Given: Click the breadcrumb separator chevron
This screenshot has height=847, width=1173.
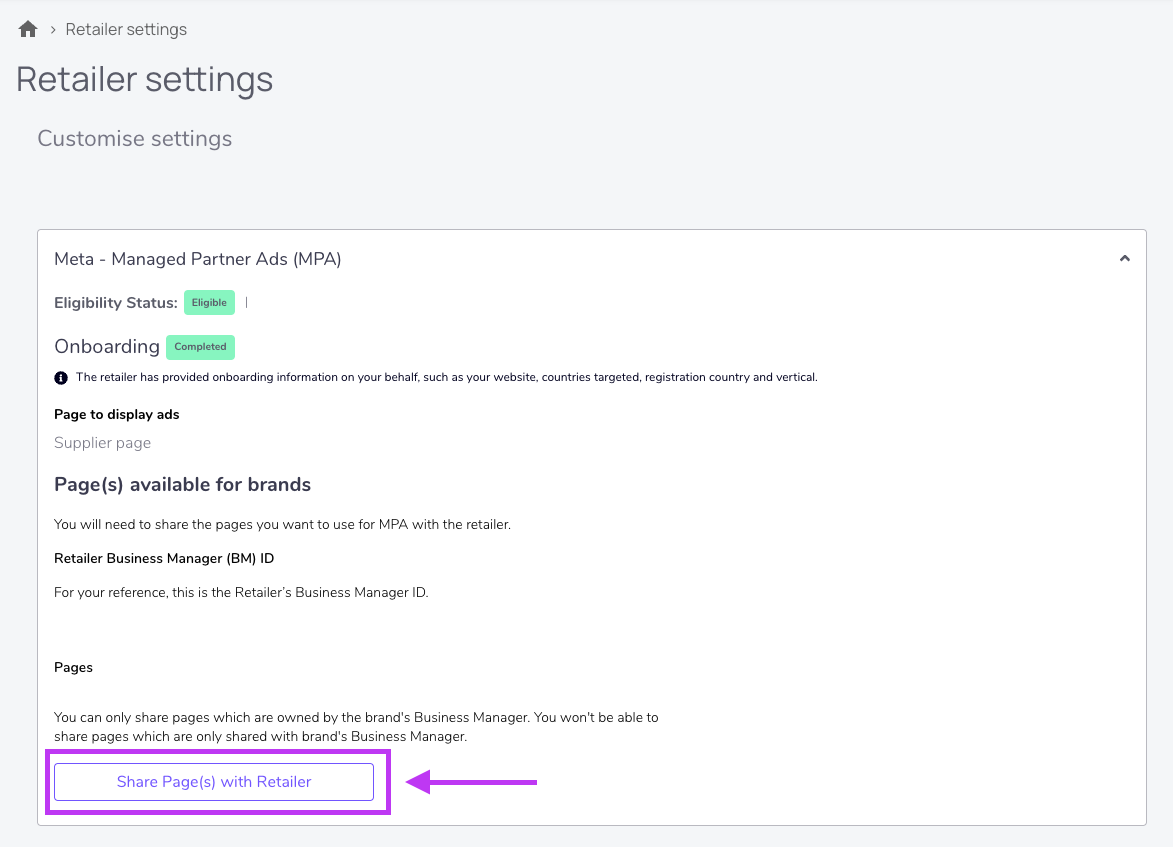Looking at the screenshot, I should [x=53, y=30].
